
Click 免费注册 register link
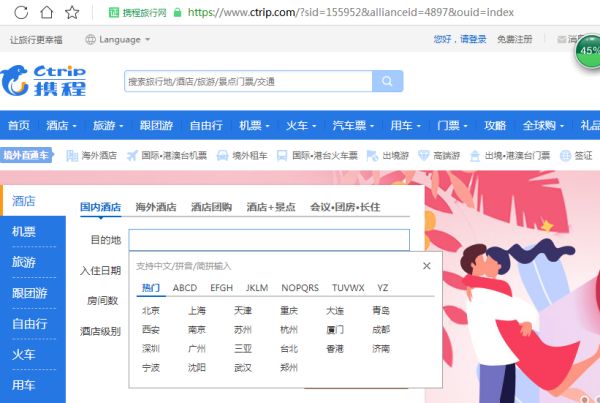coord(514,40)
